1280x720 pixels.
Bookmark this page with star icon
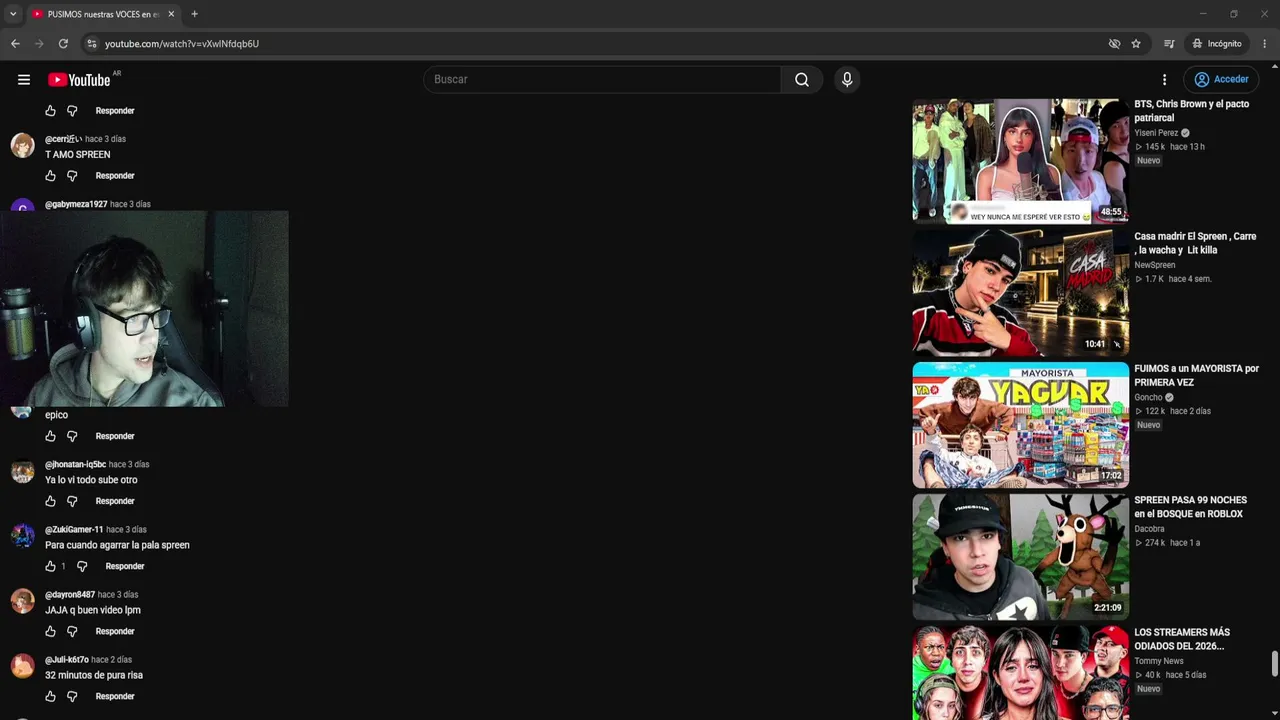click(x=1136, y=44)
